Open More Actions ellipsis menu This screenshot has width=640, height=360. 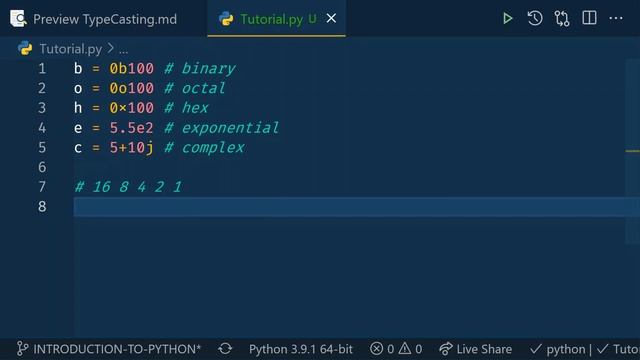(616, 18)
